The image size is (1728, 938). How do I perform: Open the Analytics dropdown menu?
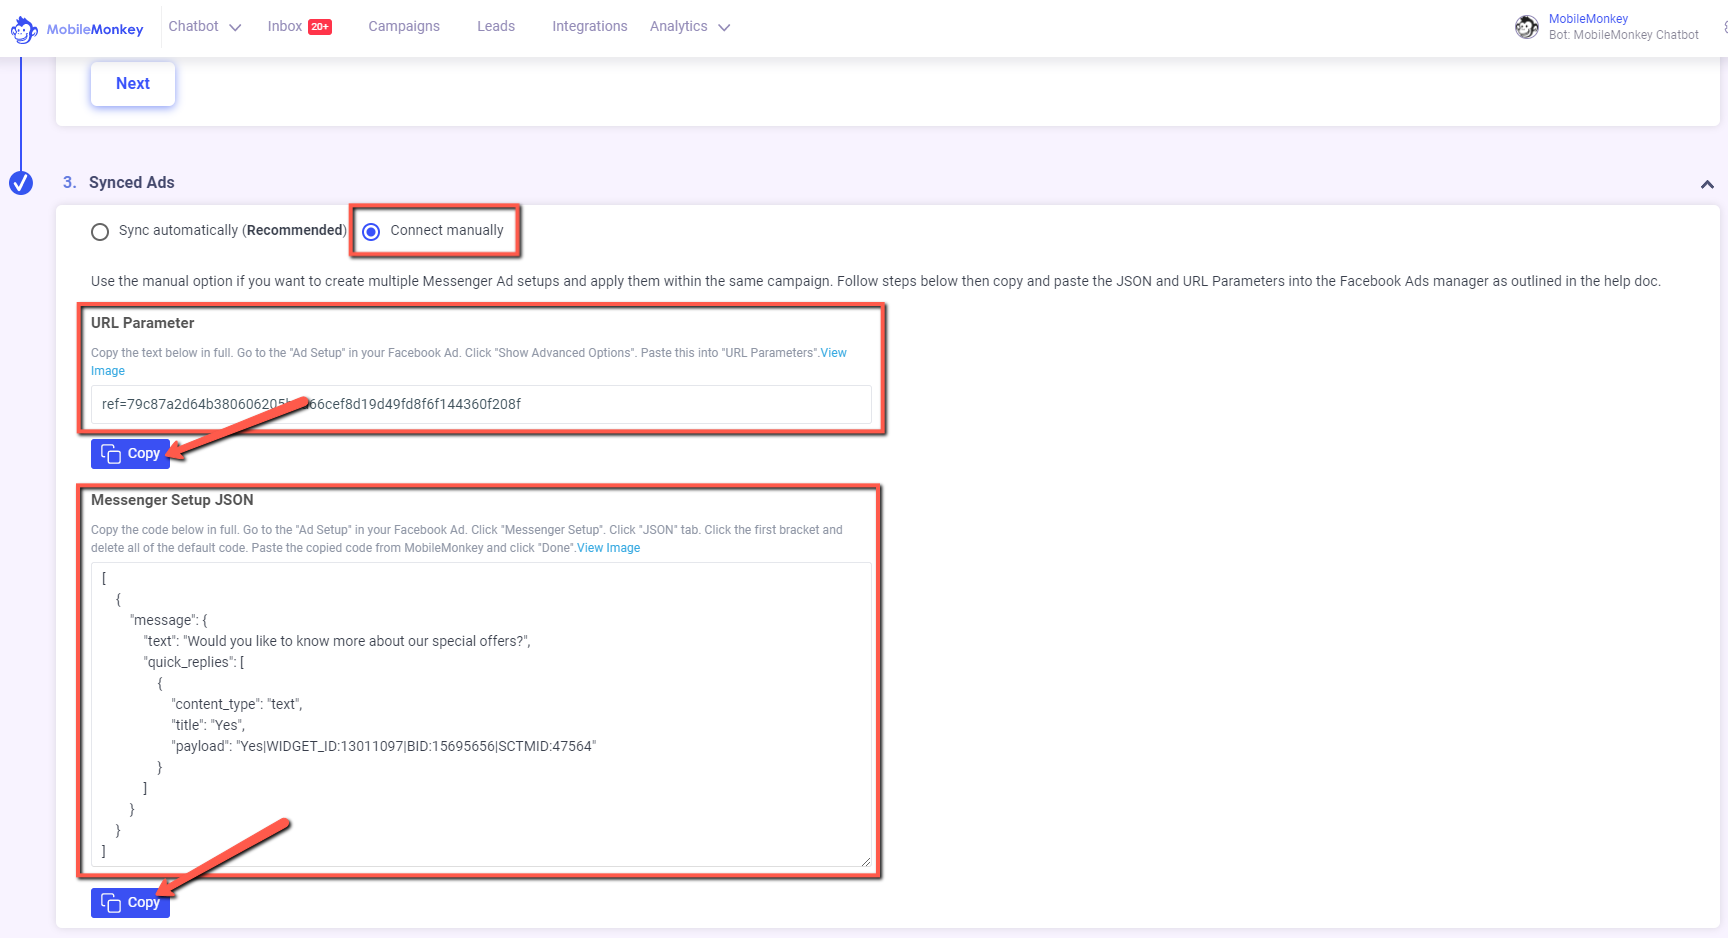click(689, 26)
